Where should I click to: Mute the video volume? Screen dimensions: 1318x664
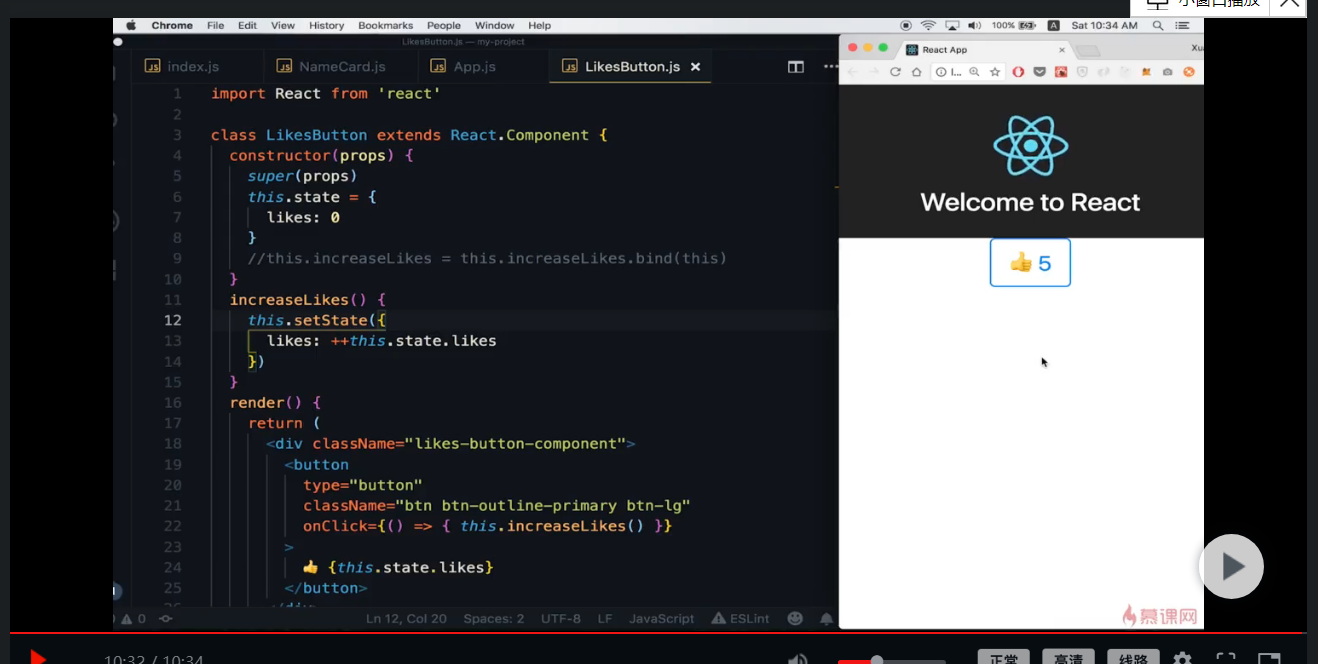click(x=797, y=658)
